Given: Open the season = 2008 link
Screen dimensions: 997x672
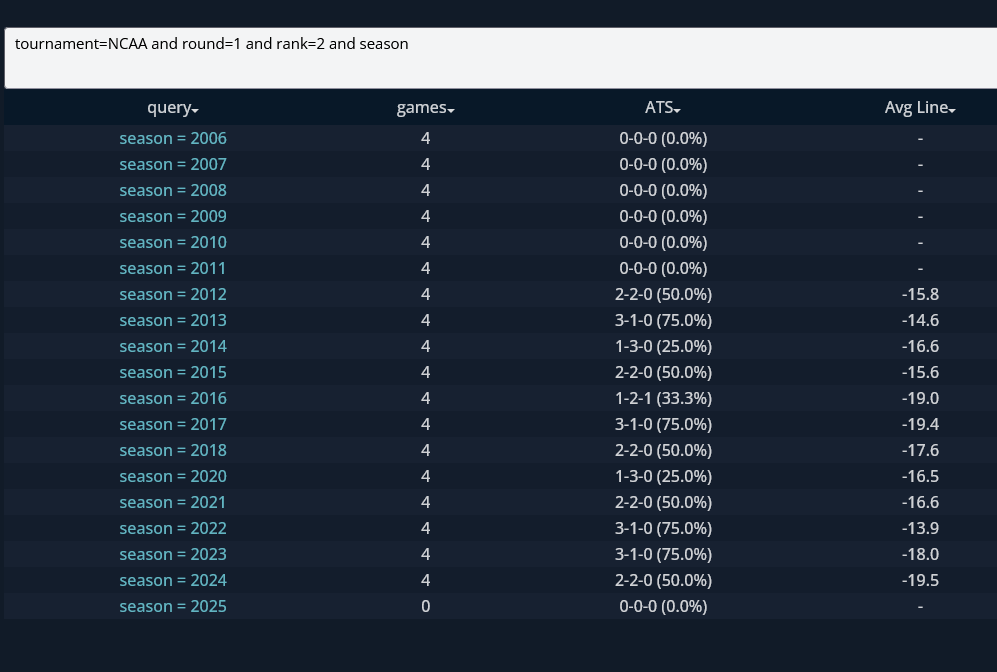Looking at the screenshot, I should click(173, 190).
